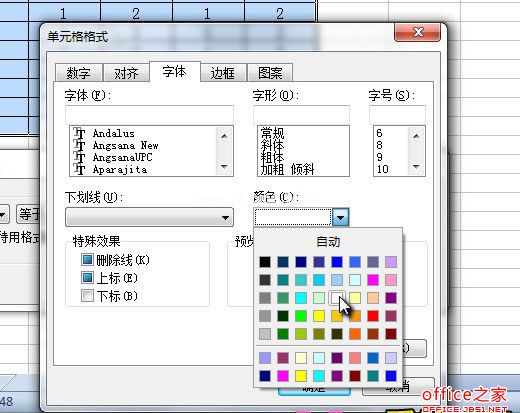Screen dimensions: 520x413
Task: Click the 字号(S) font size input field
Action: coord(397,115)
